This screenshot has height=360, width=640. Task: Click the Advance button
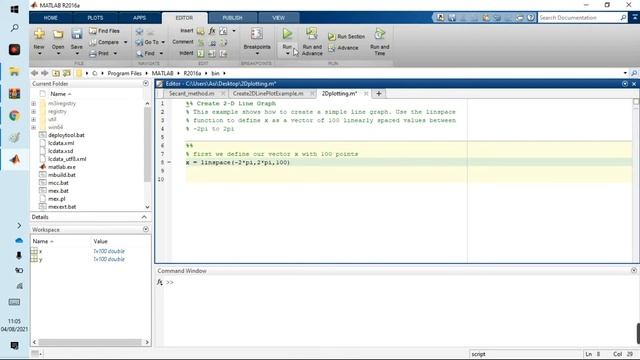343,48
